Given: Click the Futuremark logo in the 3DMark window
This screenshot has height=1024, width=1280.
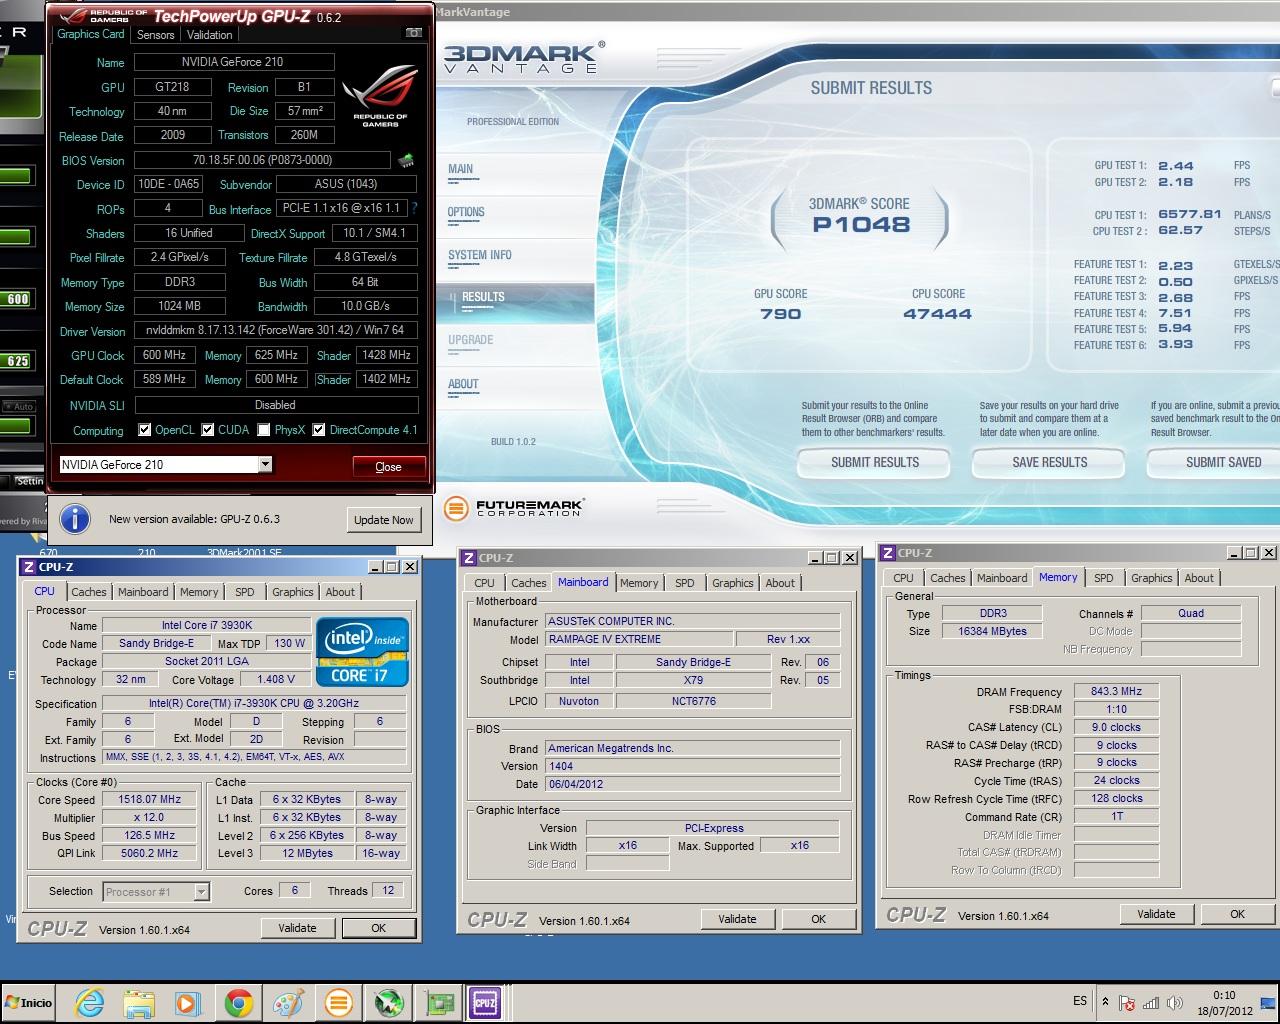Looking at the screenshot, I should coord(514,508).
